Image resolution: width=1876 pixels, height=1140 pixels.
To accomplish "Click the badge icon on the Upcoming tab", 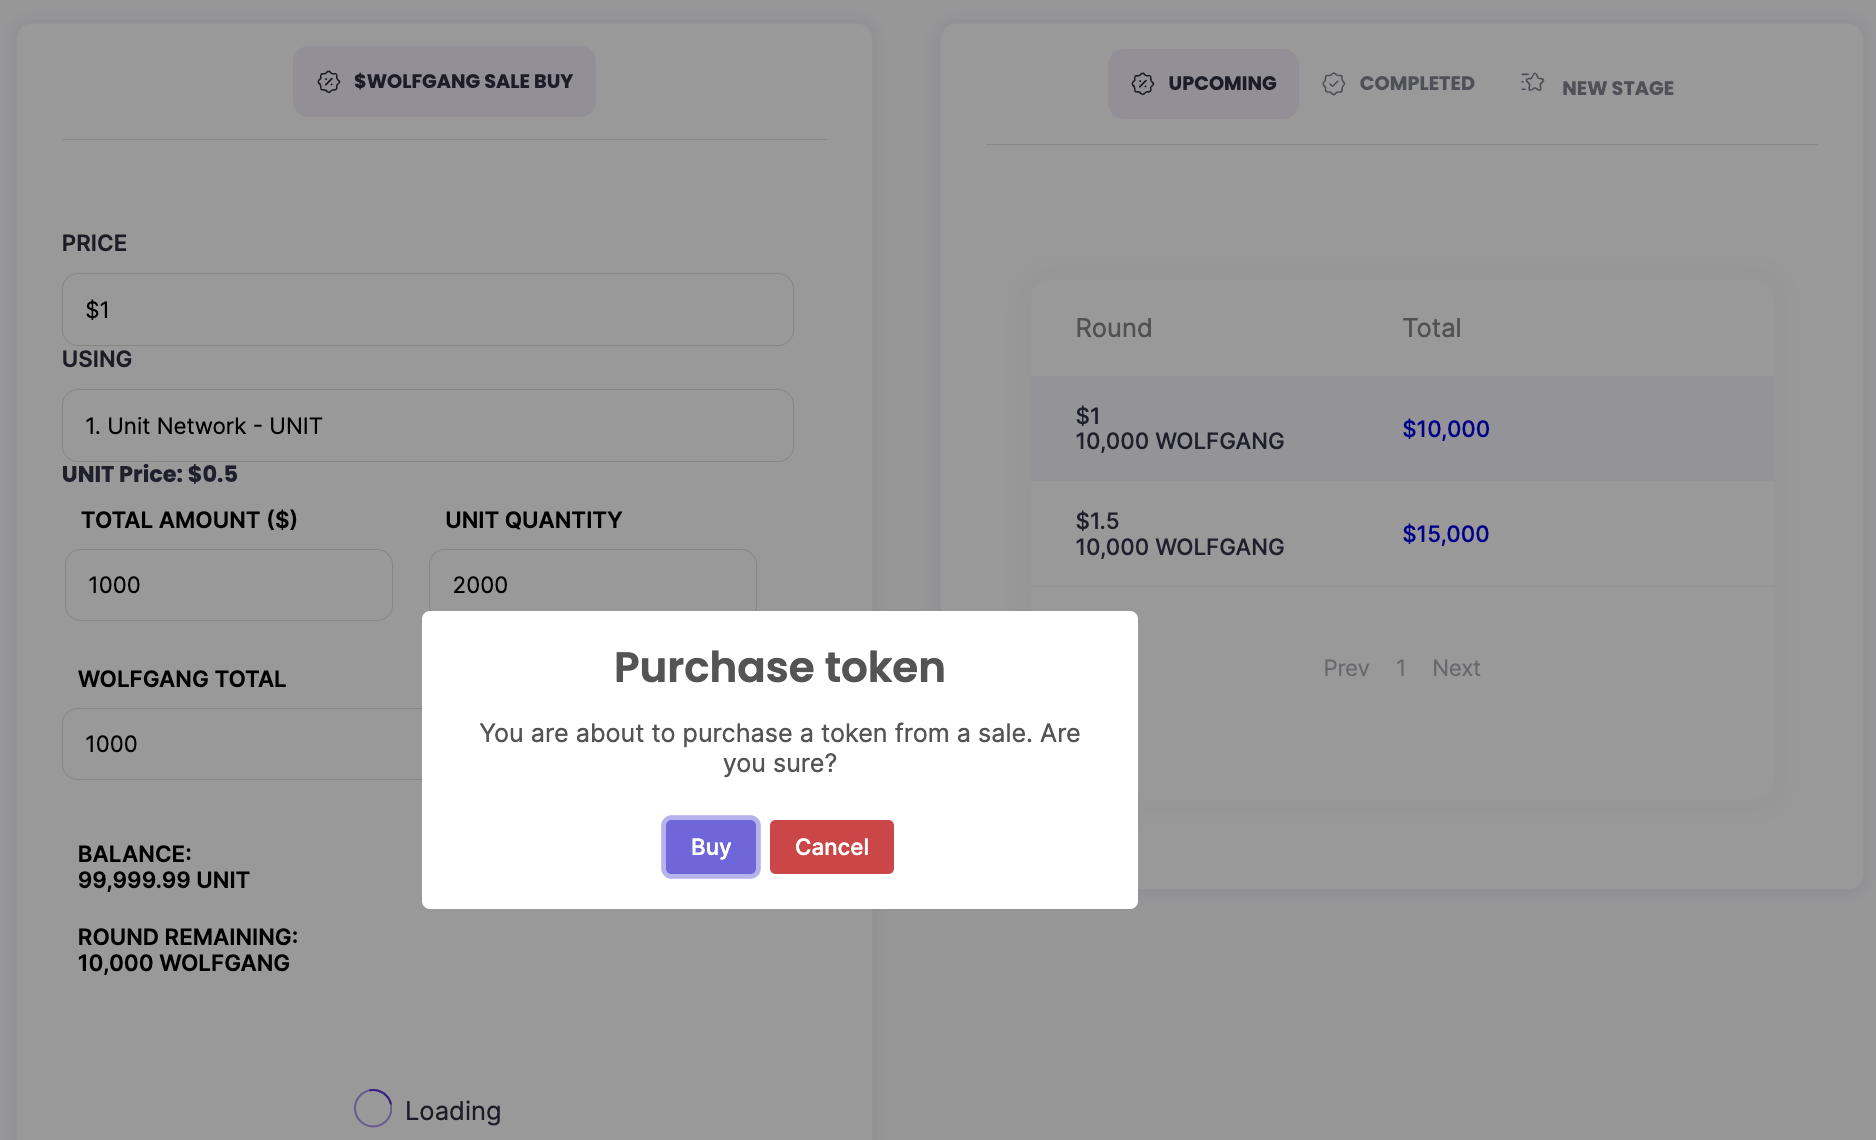I will point(1143,84).
